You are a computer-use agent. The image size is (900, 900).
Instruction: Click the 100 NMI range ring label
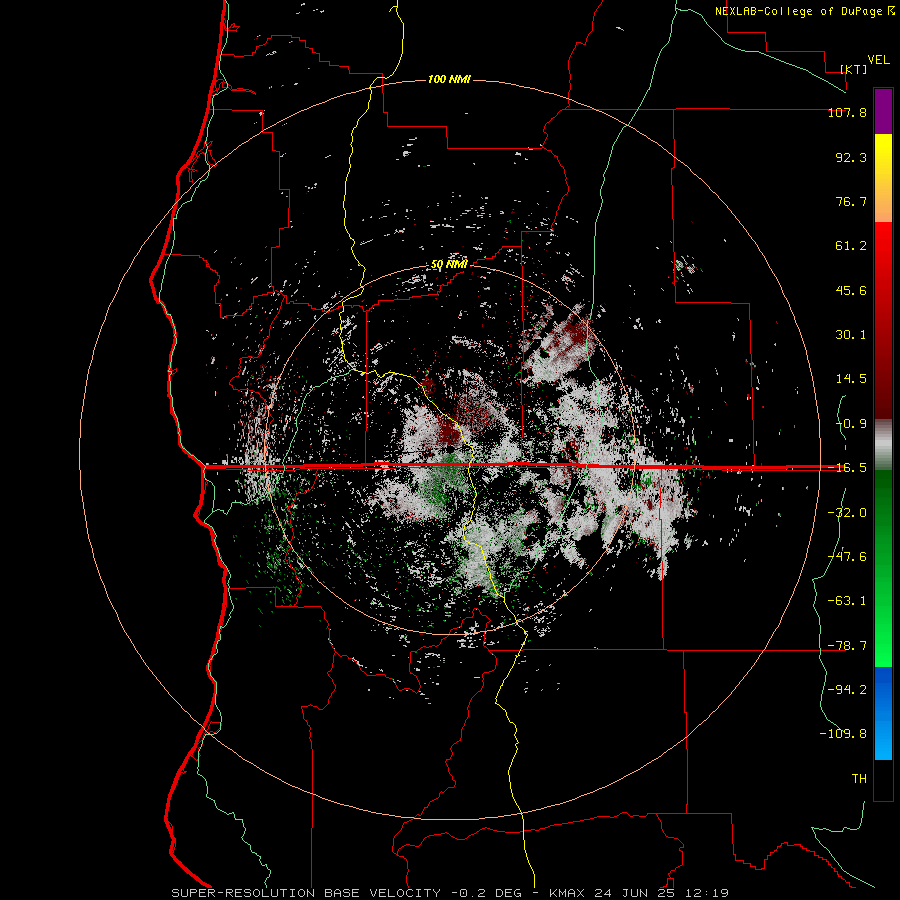point(449,79)
